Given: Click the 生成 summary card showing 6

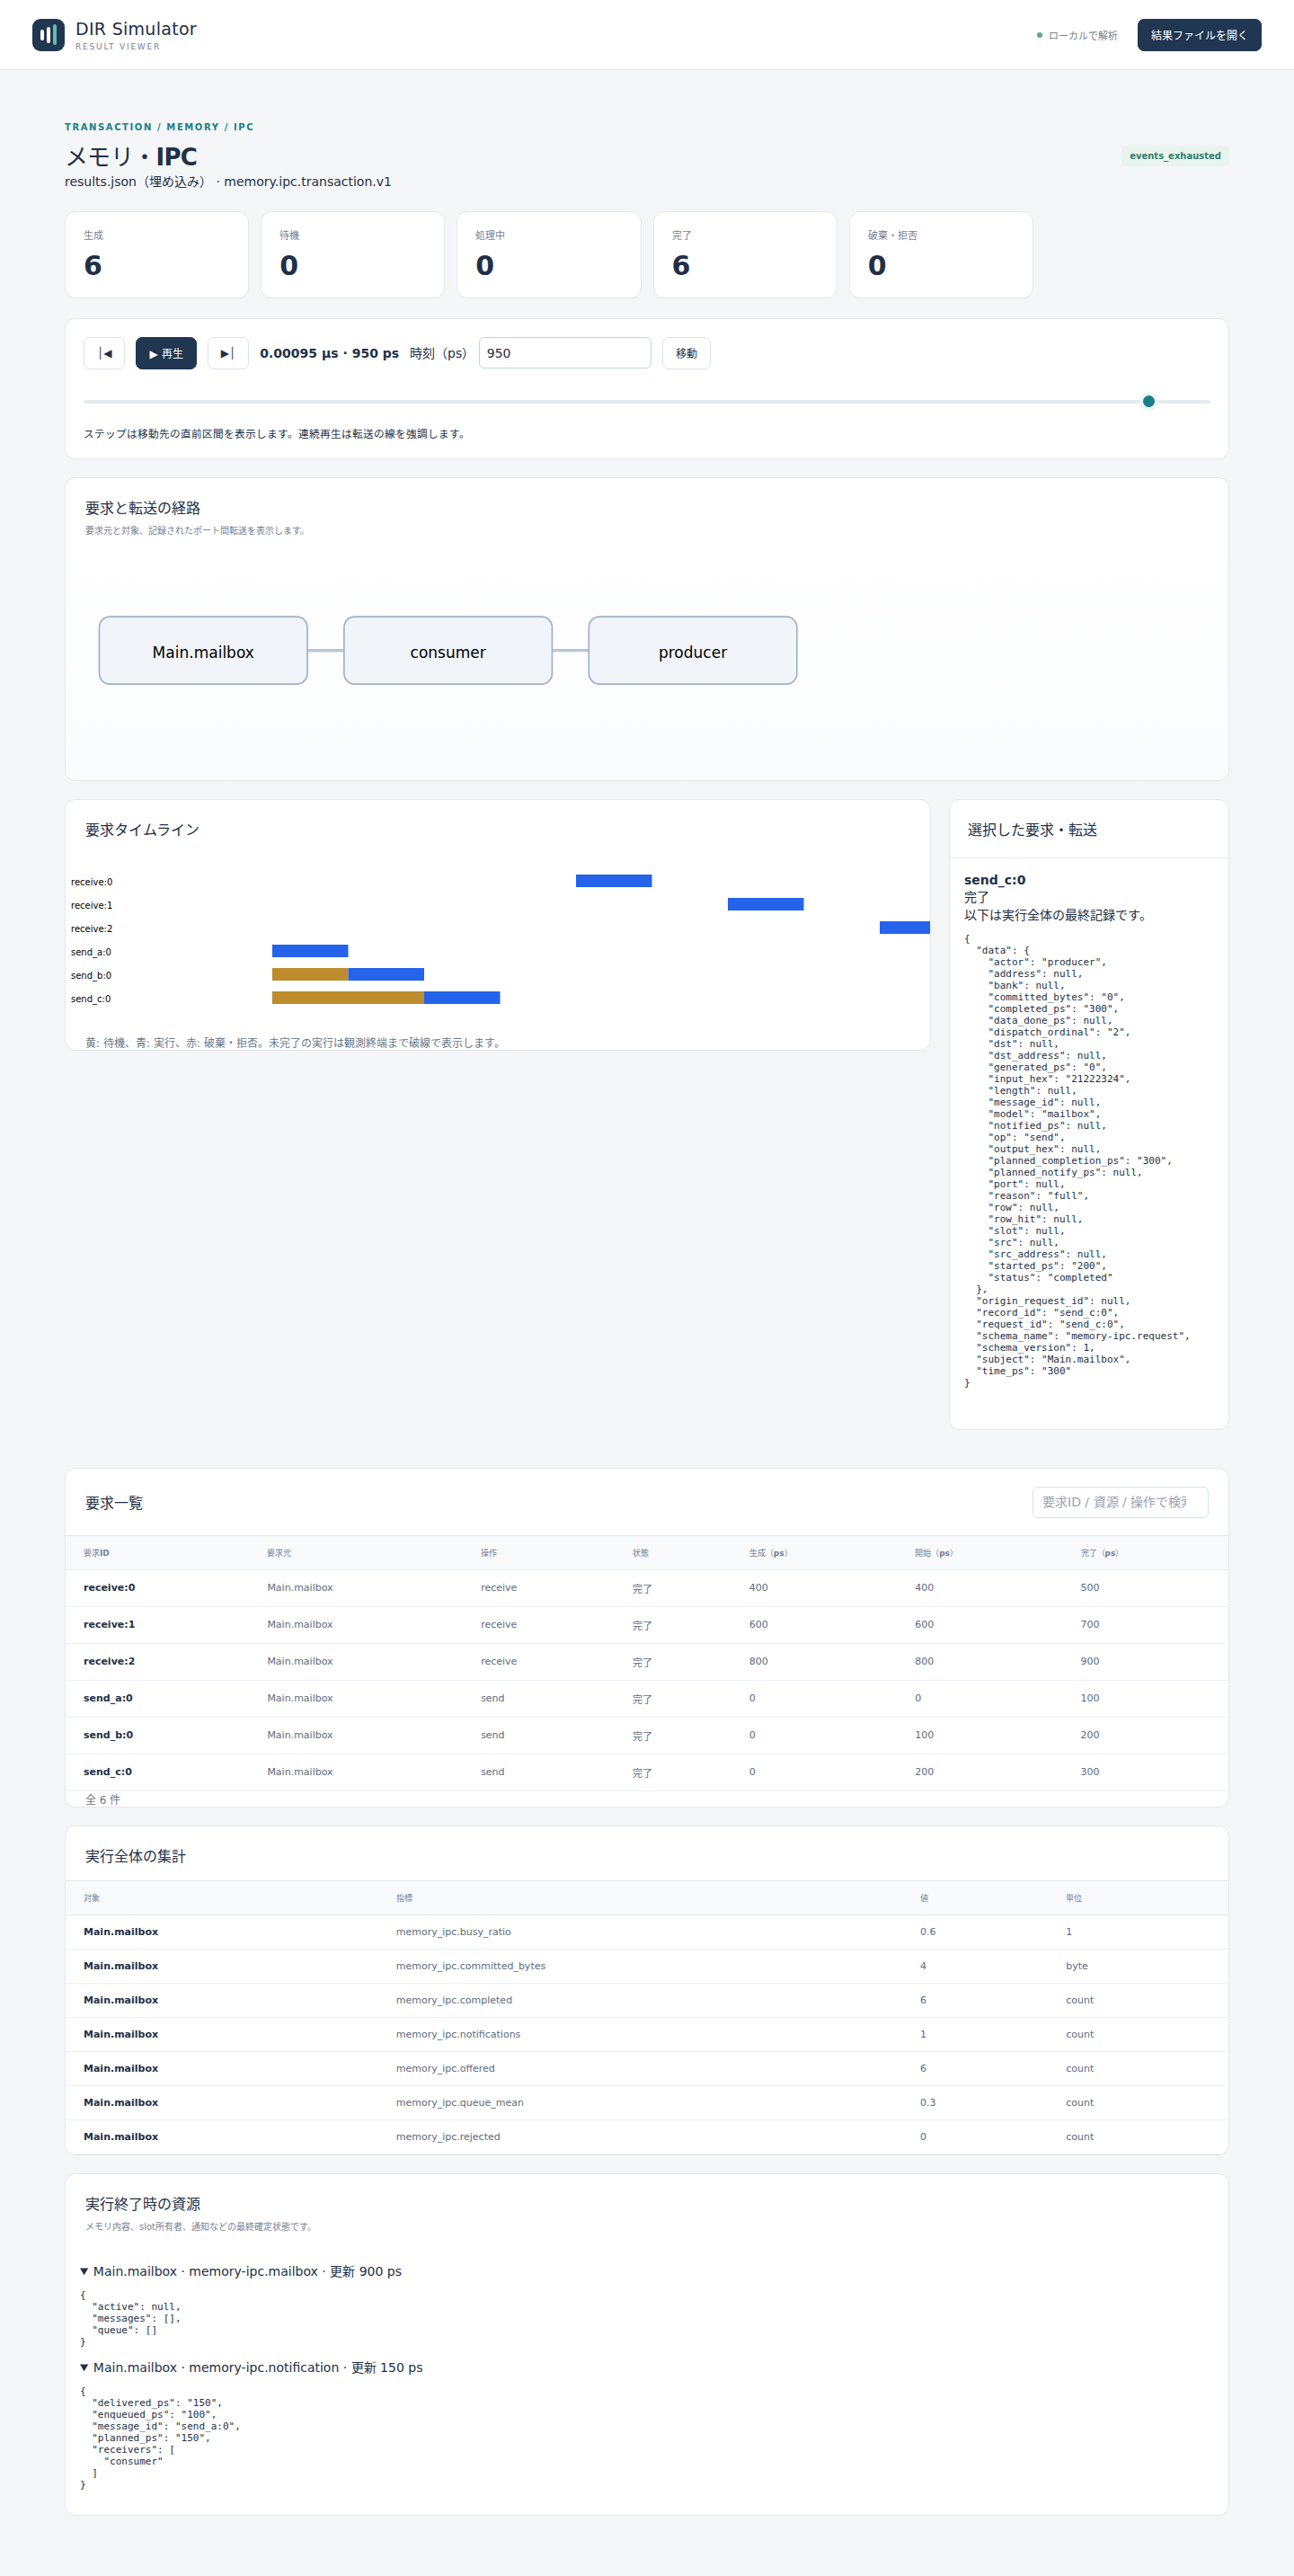Looking at the screenshot, I should click(157, 254).
